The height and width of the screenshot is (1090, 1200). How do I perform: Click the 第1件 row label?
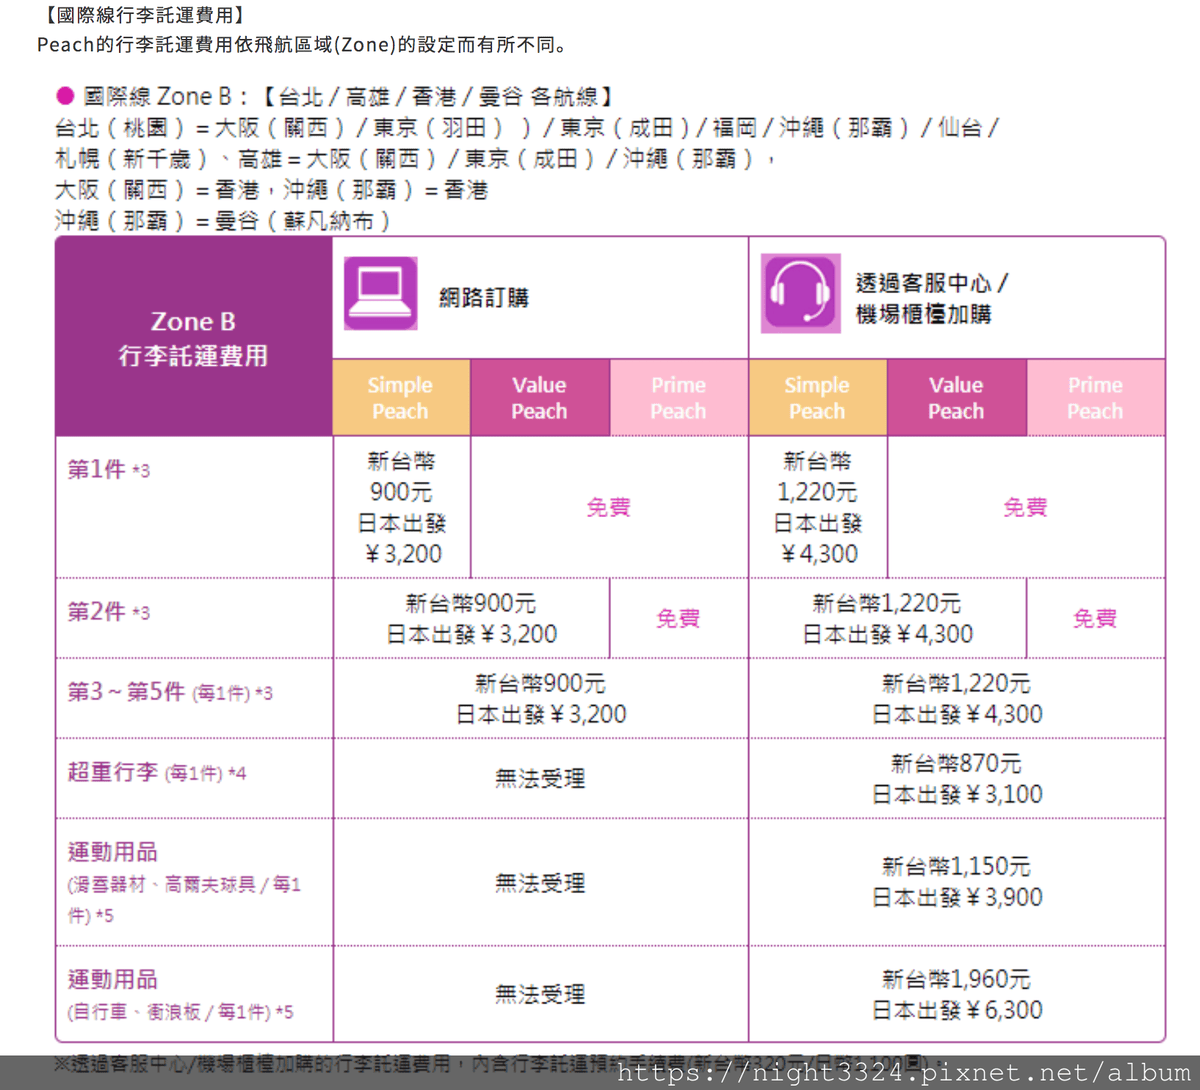[108, 469]
